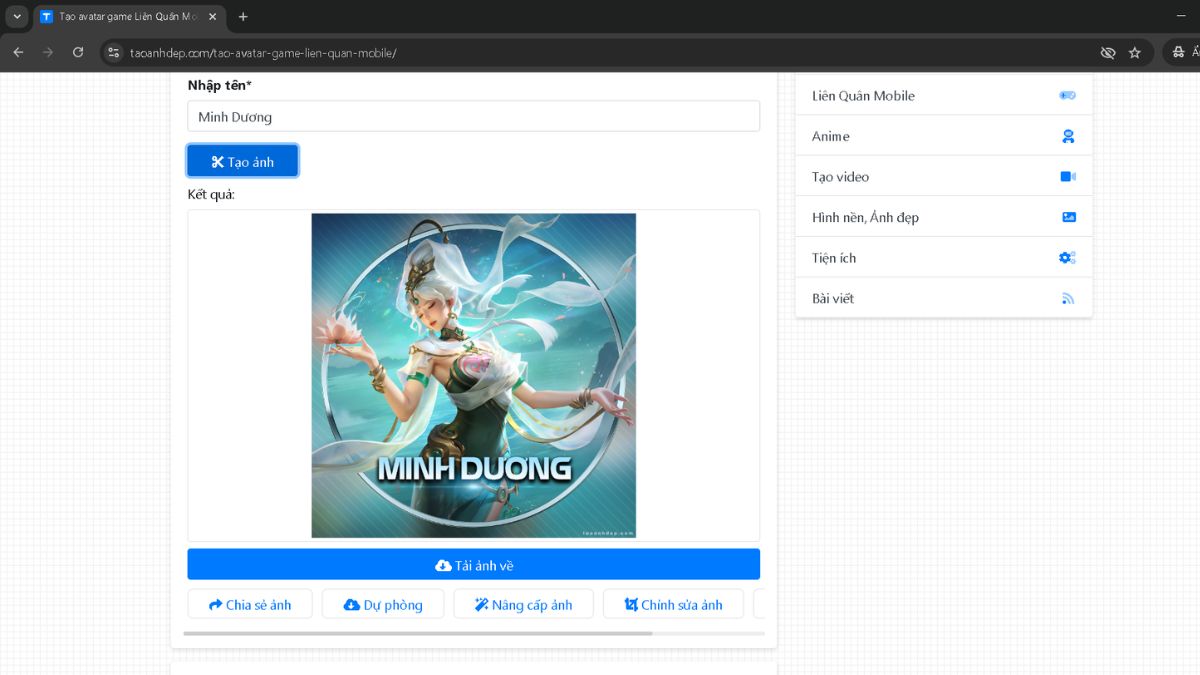Image resolution: width=1200 pixels, height=675 pixels.
Task: Click the Anime character icon
Action: click(x=1068, y=136)
